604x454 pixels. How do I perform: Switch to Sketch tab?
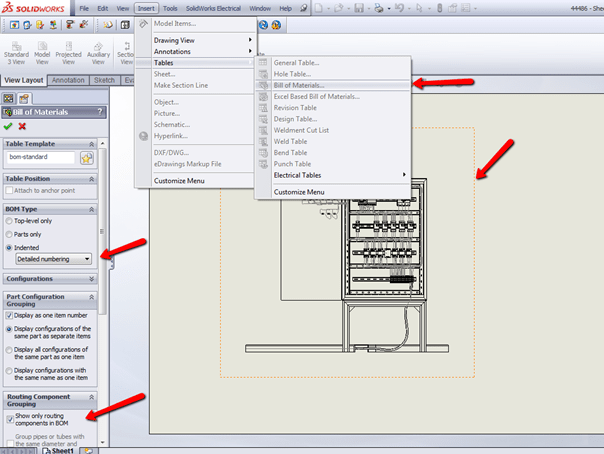(x=104, y=80)
